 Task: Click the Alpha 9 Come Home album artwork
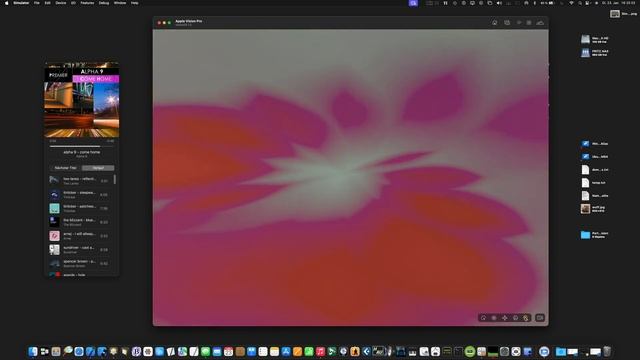coord(82,100)
